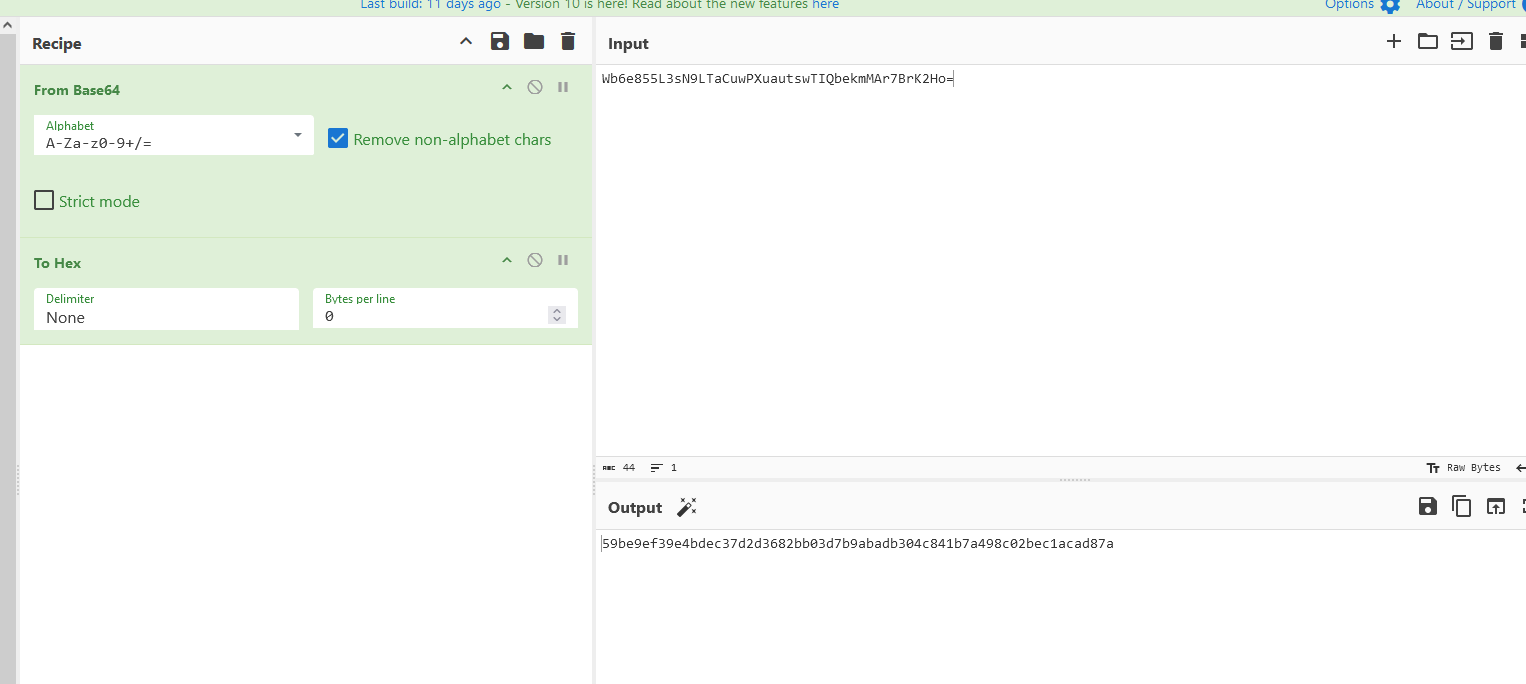Load a recipe using the folder icon
Image resolution: width=1526 pixels, height=684 pixels.
(x=534, y=41)
